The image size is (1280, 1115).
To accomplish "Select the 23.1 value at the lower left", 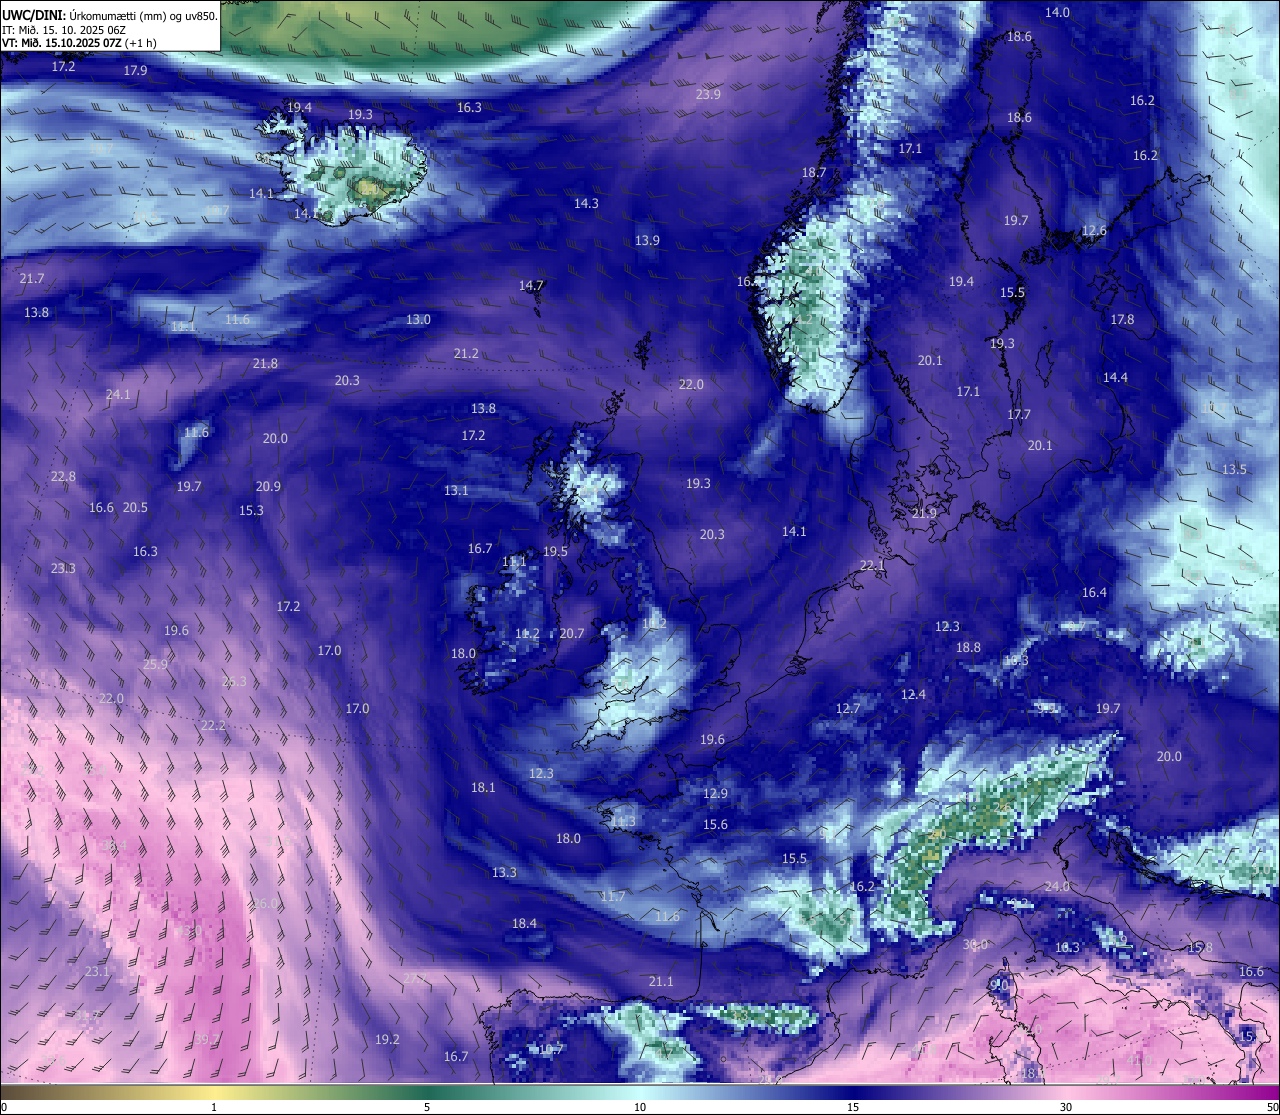I will (97, 971).
